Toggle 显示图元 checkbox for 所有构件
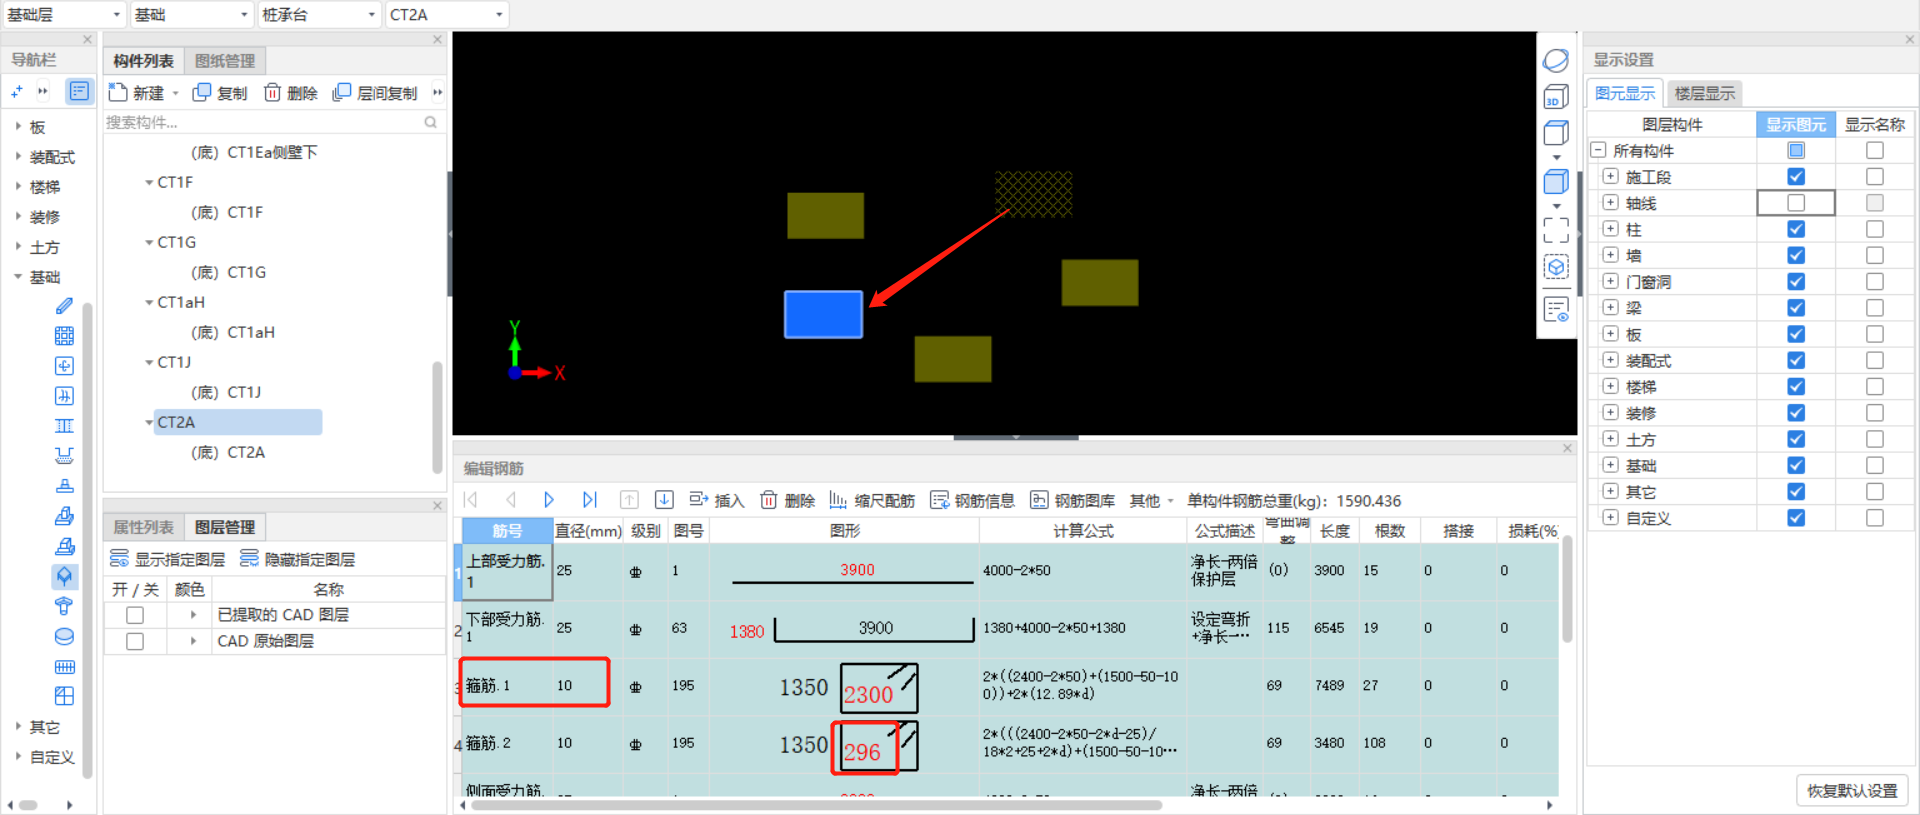The height and width of the screenshot is (815, 1920). click(1796, 151)
